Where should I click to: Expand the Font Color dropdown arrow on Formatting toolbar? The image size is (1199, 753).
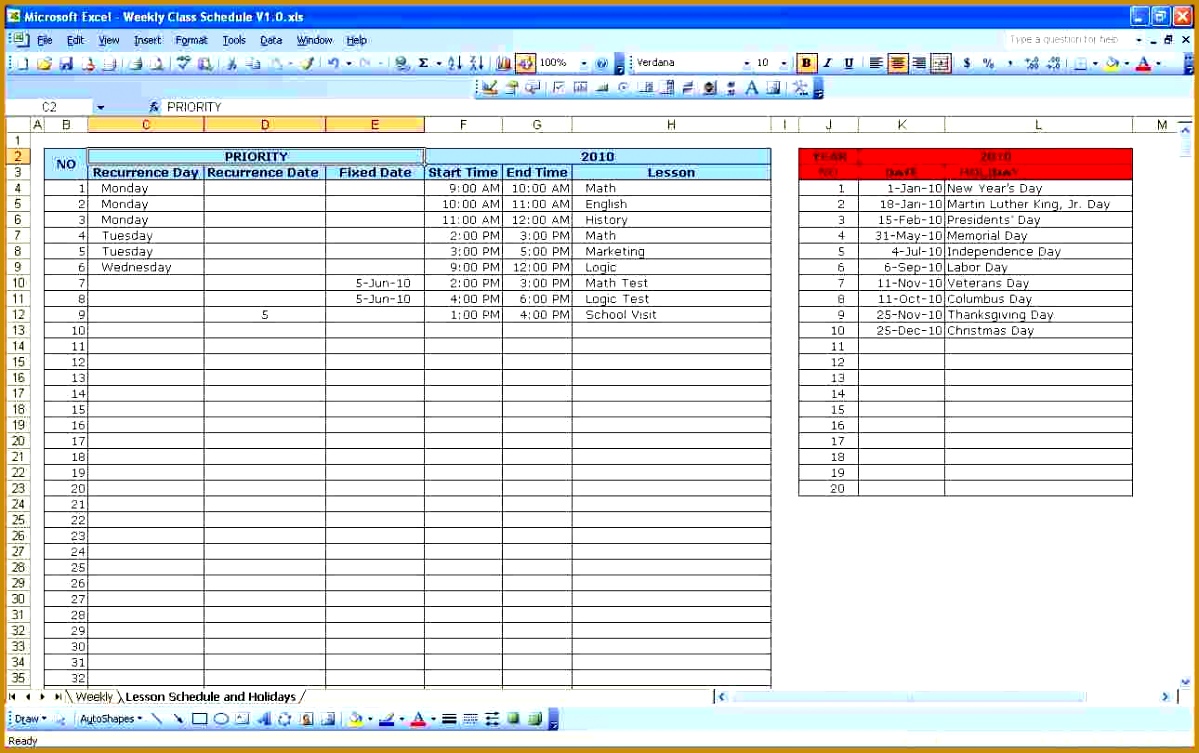tap(1159, 63)
